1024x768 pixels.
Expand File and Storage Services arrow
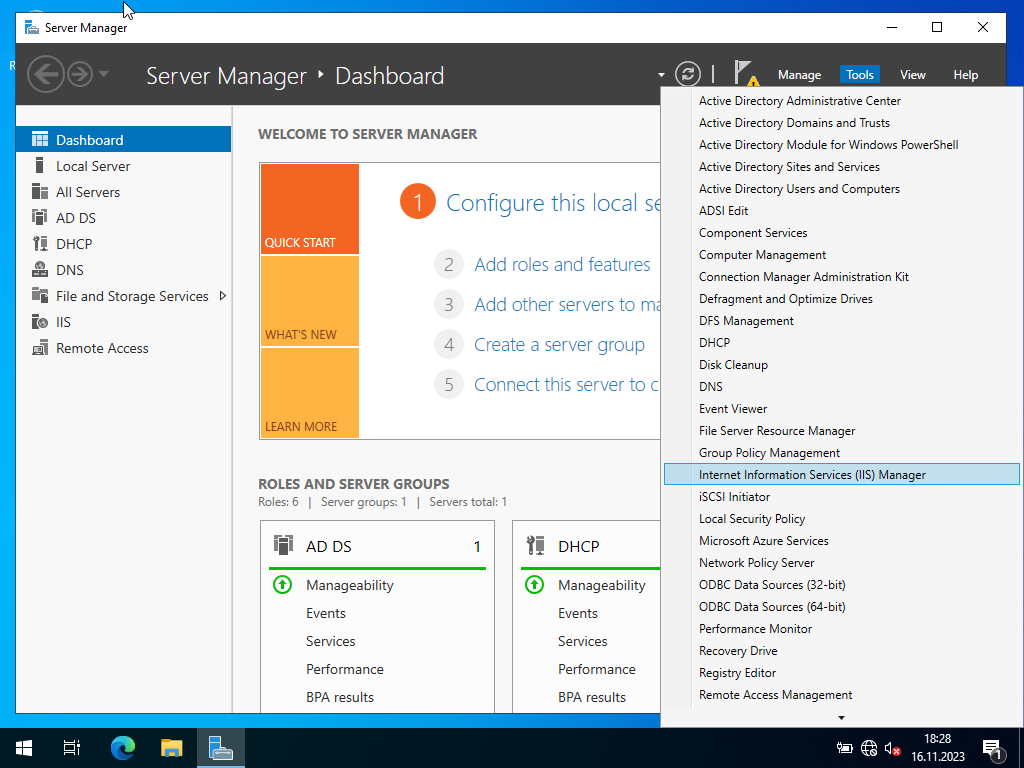point(223,296)
